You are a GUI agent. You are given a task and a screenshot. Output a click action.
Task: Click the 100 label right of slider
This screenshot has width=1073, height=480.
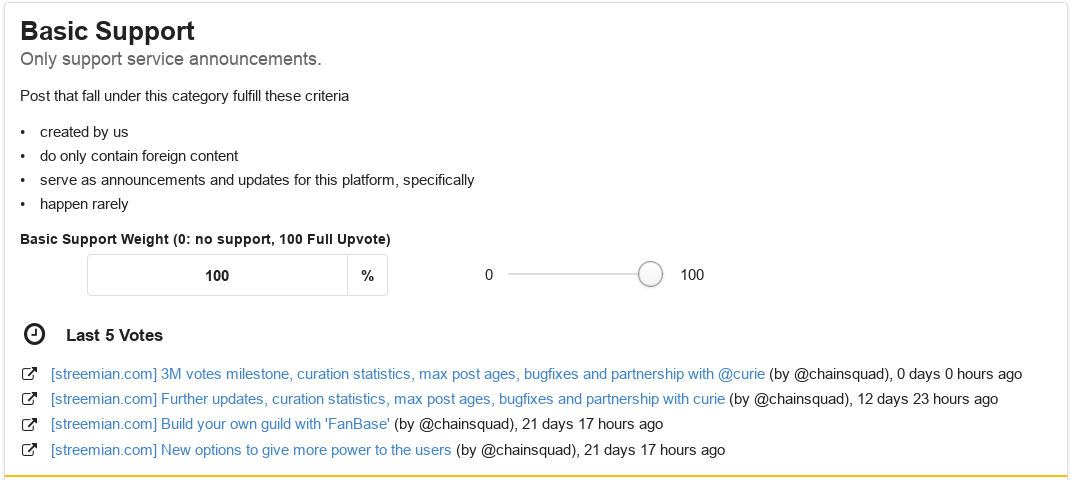click(x=692, y=275)
